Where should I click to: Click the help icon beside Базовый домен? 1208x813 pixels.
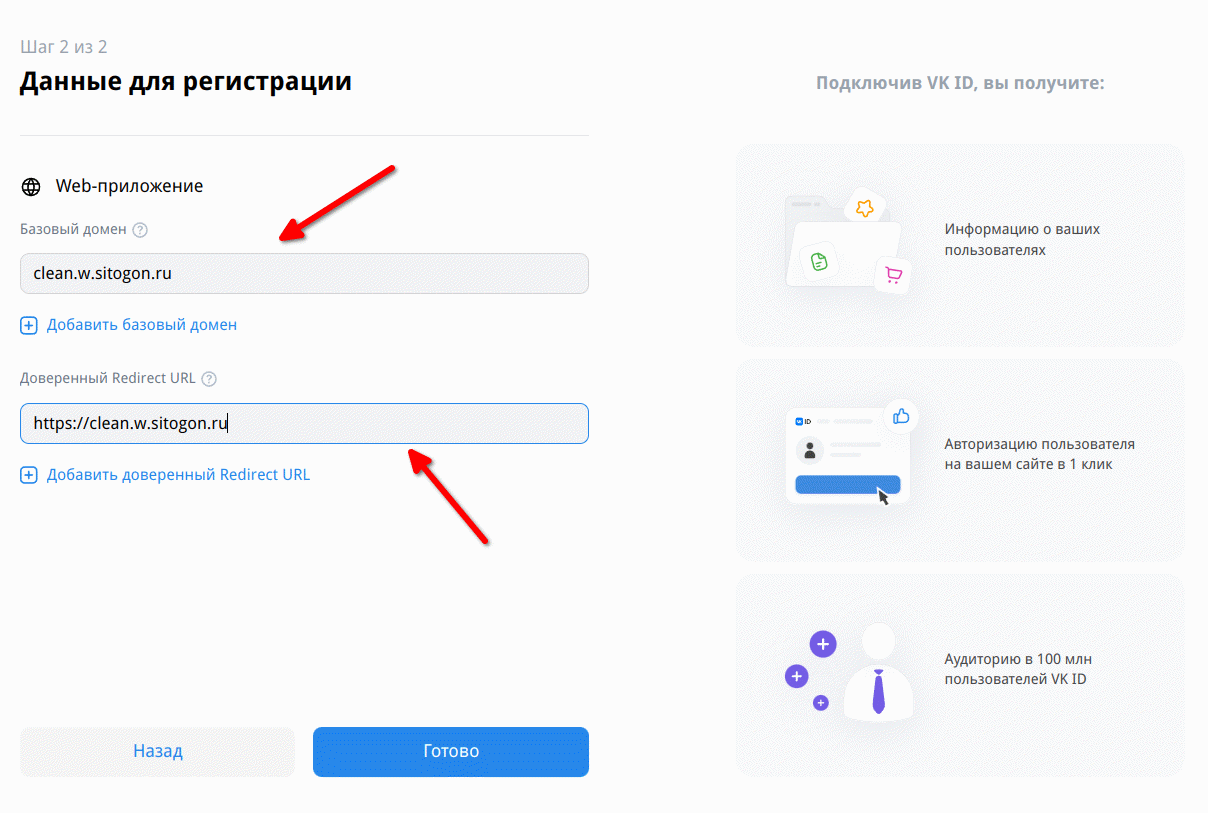click(140, 230)
